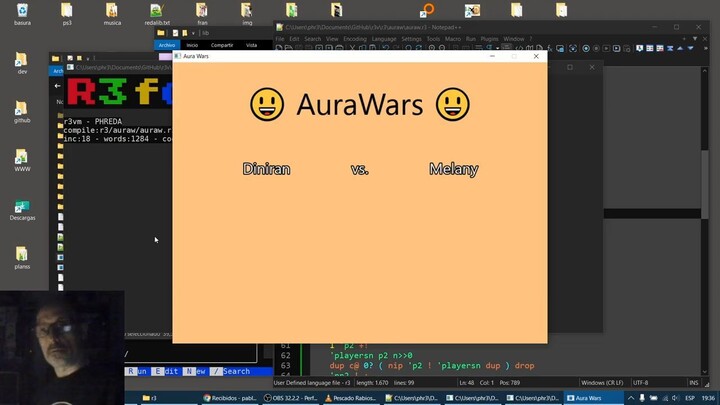Open Notepad++ Language menu
The width and height of the screenshot is (720, 405).
[x=384, y=39]
